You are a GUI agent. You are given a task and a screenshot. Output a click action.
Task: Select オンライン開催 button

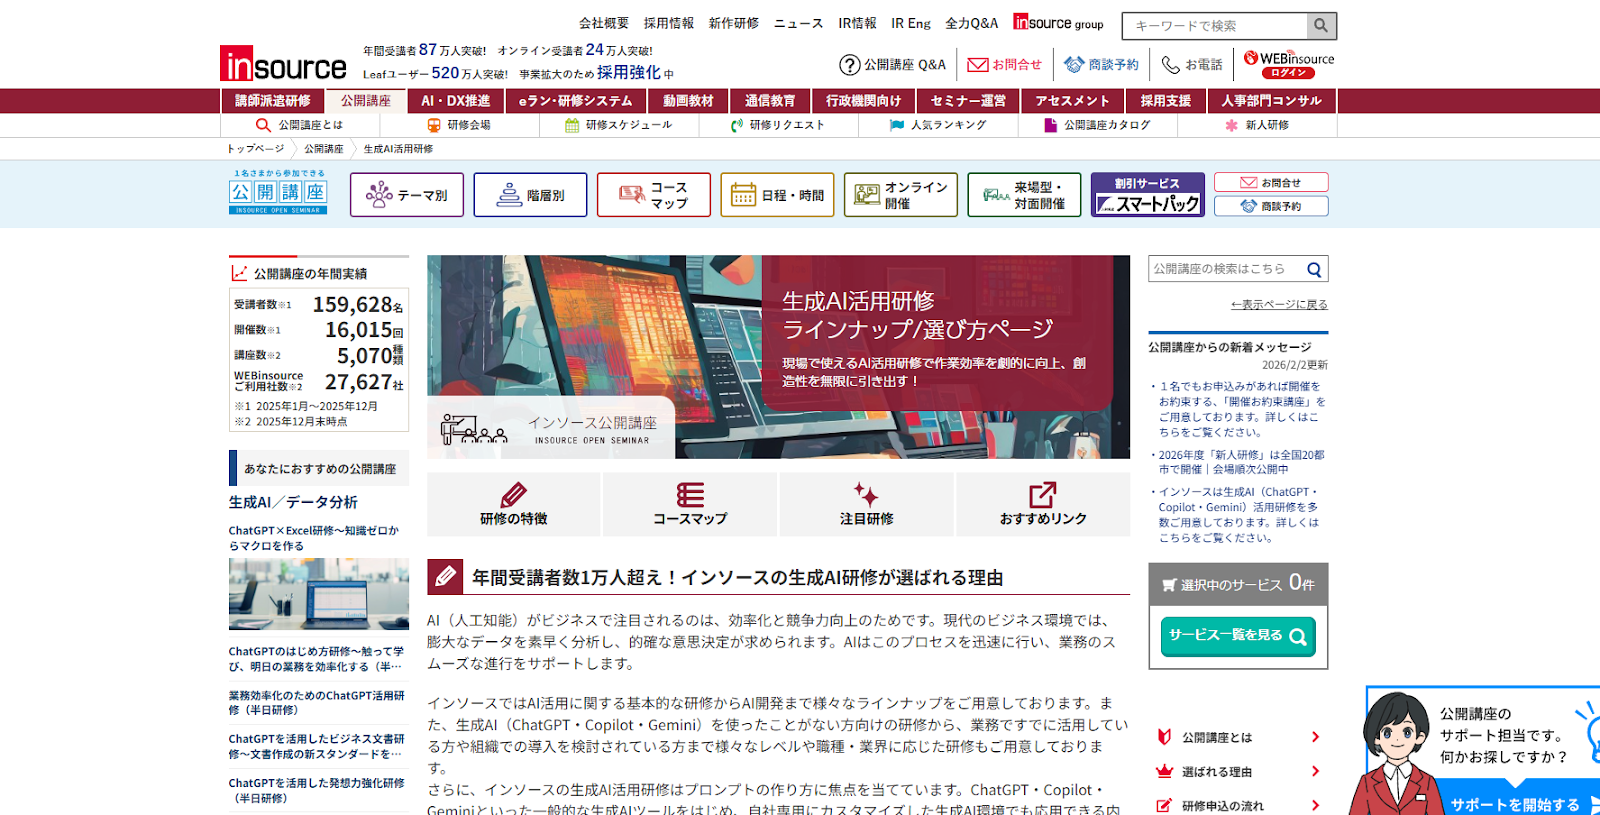(x=901, y=195)
